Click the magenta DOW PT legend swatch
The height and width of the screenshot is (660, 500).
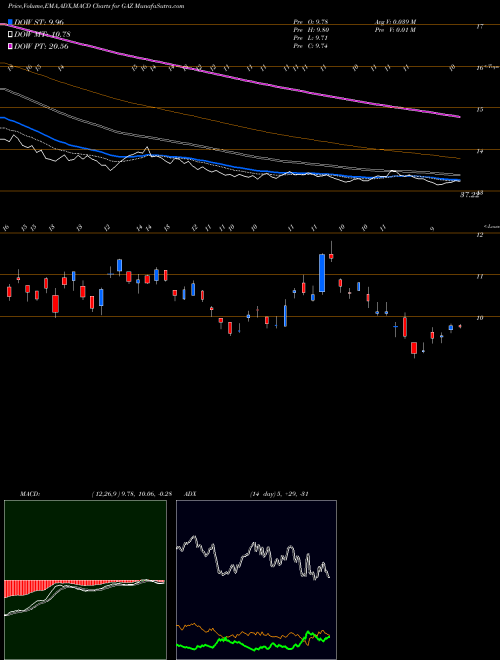[x=10, y=46]
